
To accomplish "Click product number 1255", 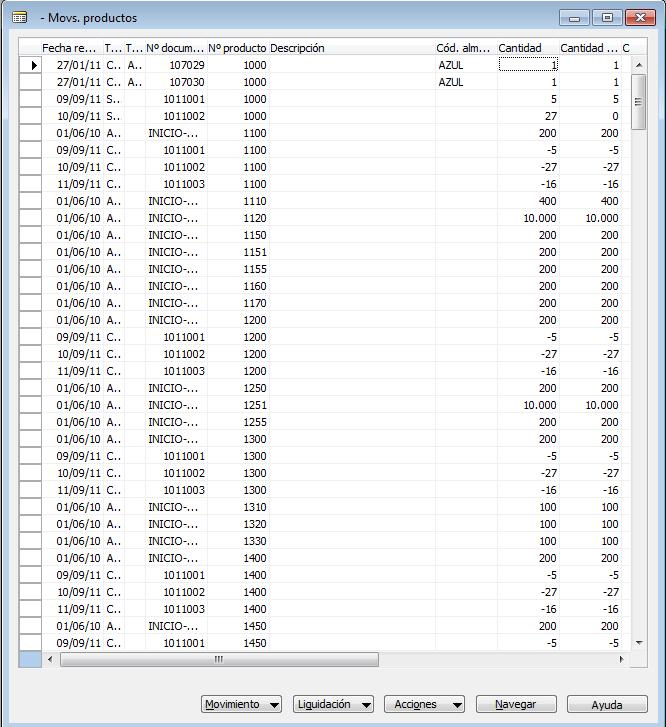I will pyautogui.click(x=255, y=422).
